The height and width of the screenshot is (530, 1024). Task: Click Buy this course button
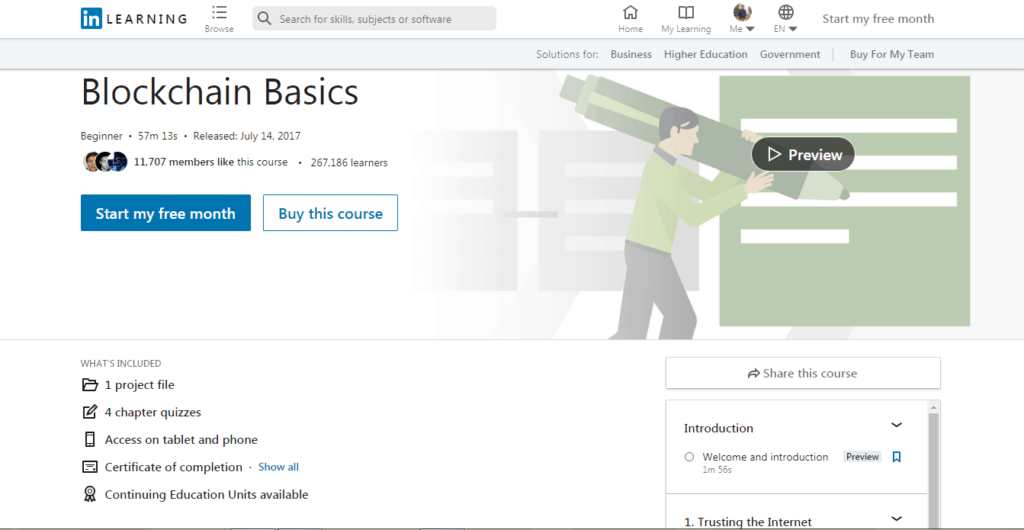click(x=330, y=213)
